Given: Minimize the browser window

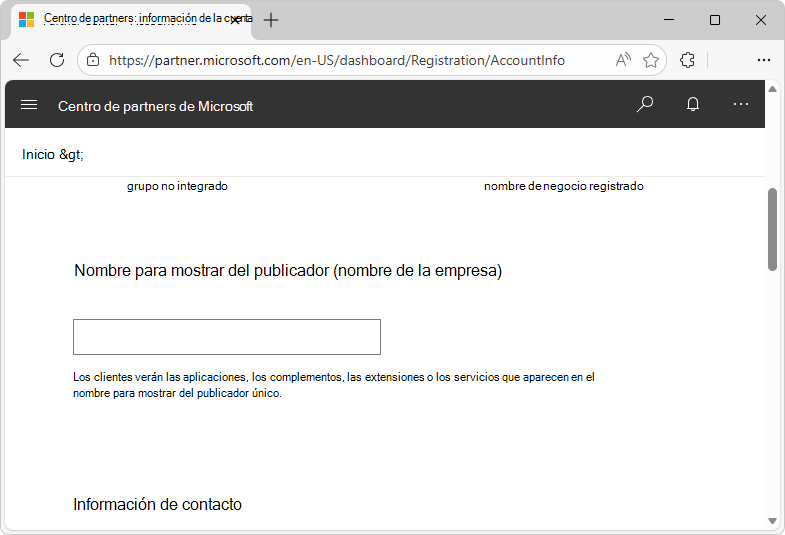Looking at the screenshot, I should [x=669, y=20].
